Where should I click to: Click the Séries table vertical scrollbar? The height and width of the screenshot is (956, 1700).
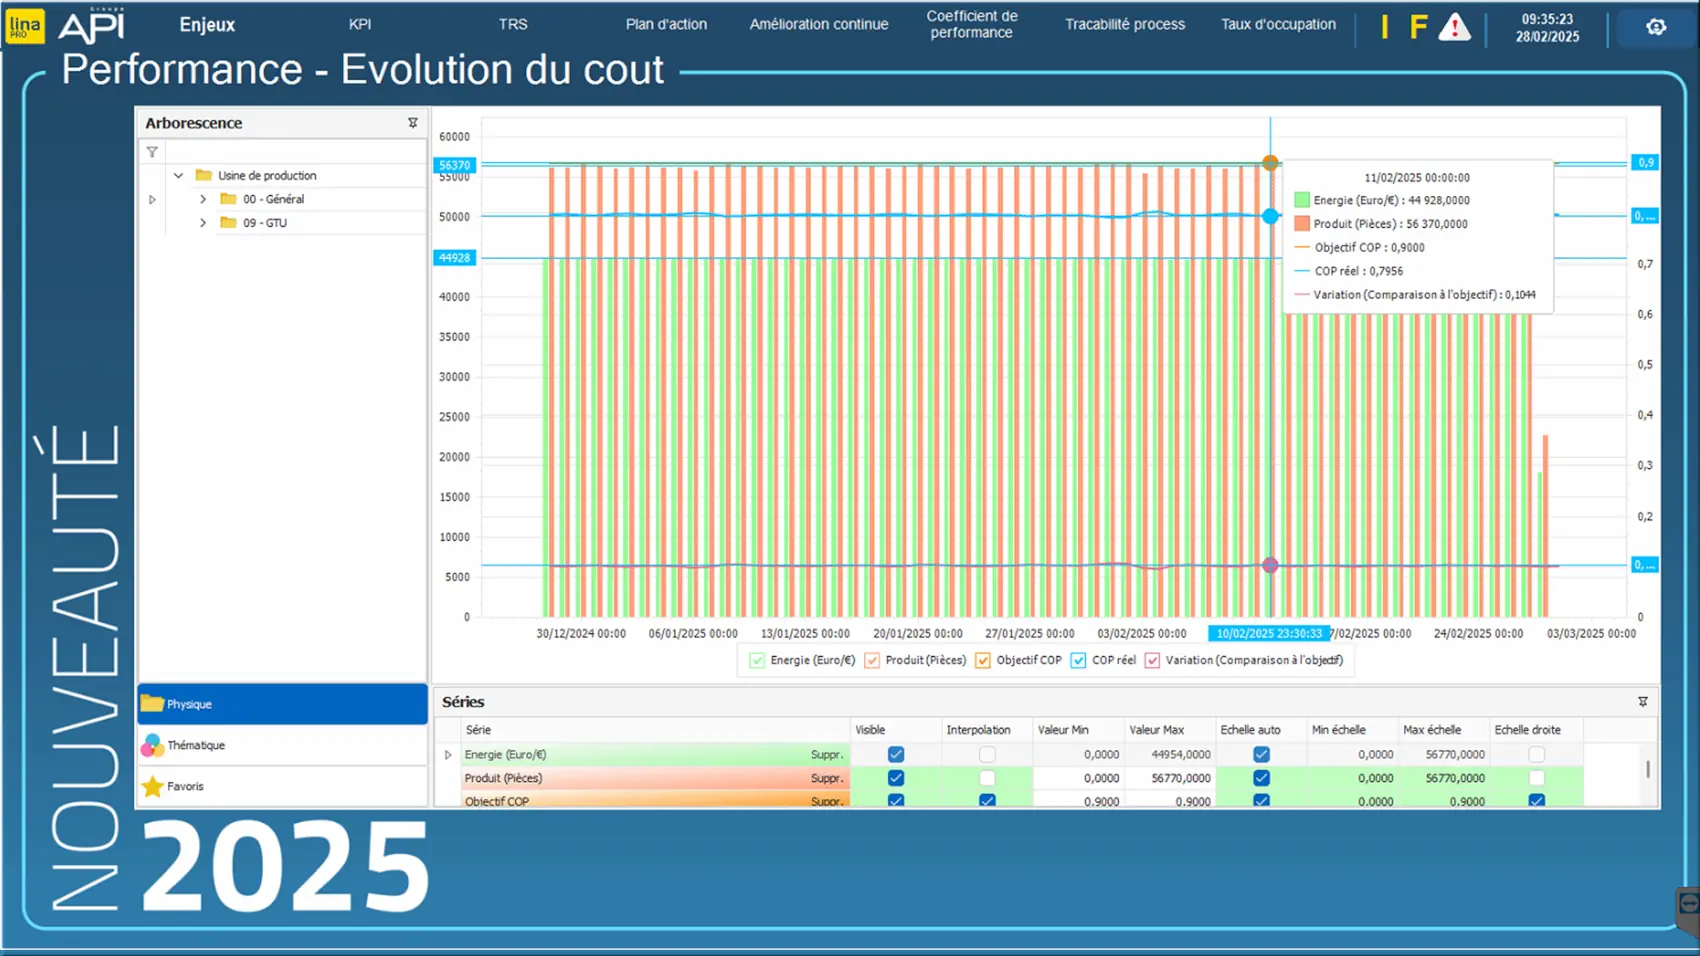(1647, 770)
